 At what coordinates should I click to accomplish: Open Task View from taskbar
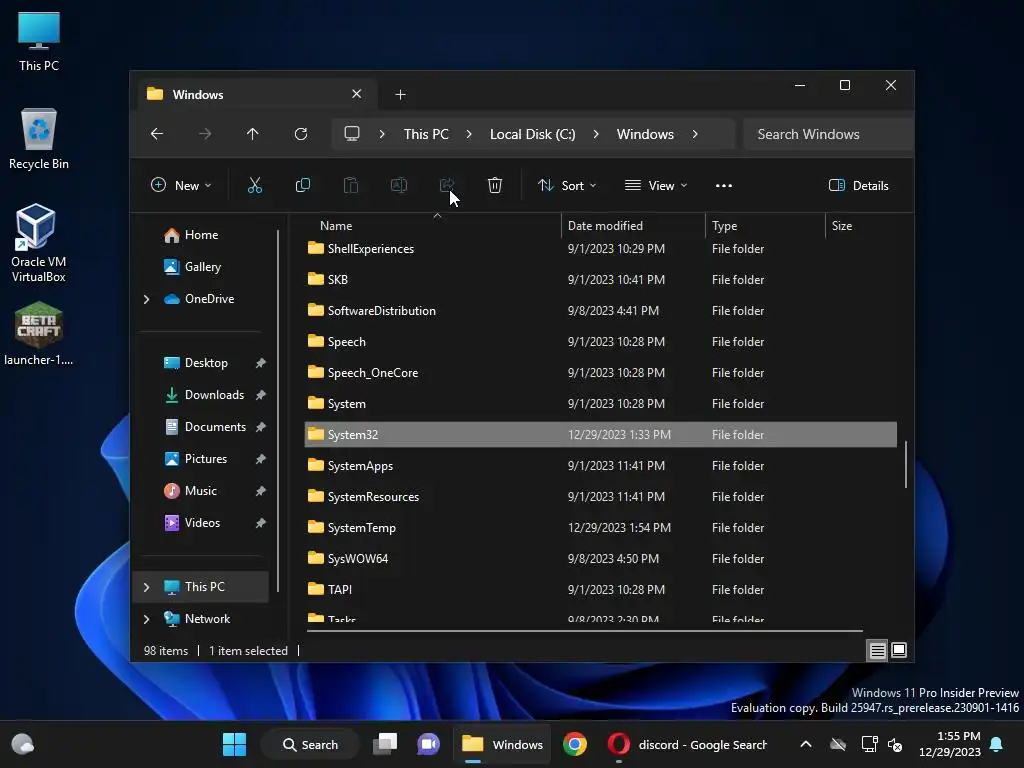pyautogui.click(x=385, y=744)
